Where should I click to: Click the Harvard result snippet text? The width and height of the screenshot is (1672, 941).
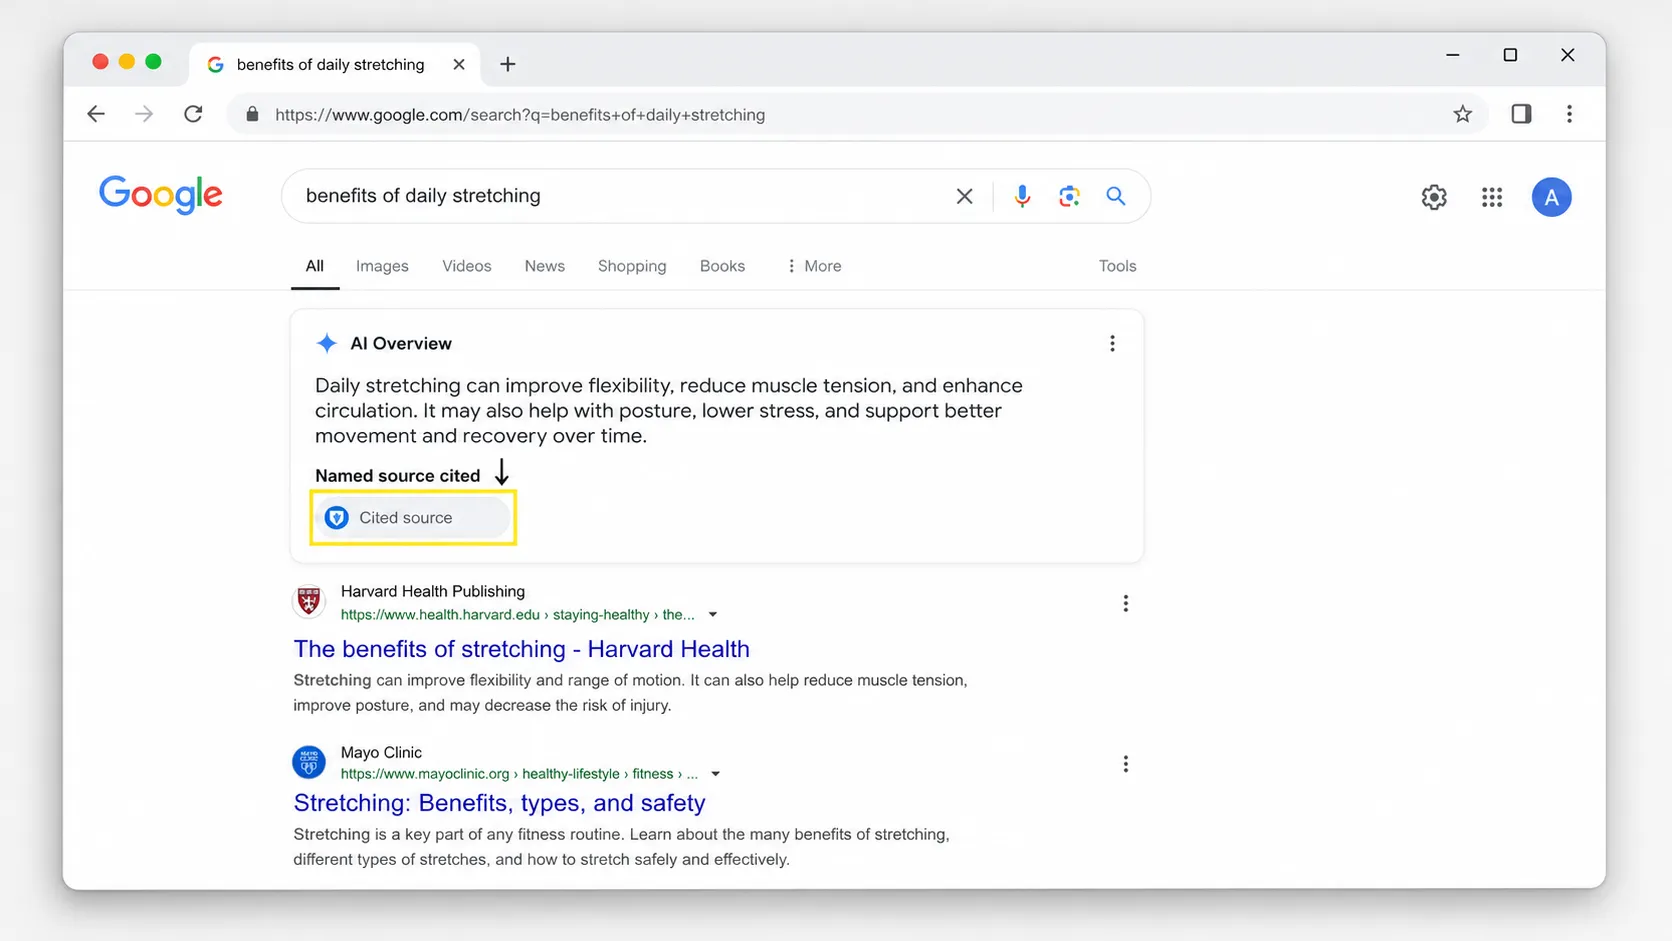[x=630, y=692]
